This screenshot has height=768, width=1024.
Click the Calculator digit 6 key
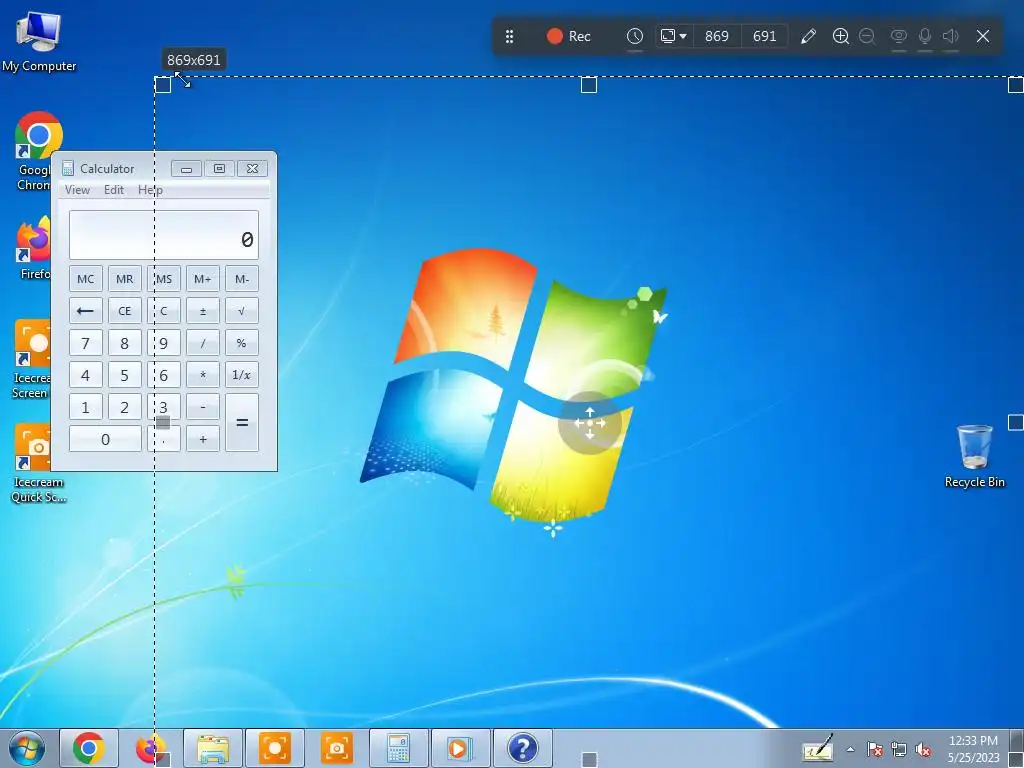(x=164, y=375)
